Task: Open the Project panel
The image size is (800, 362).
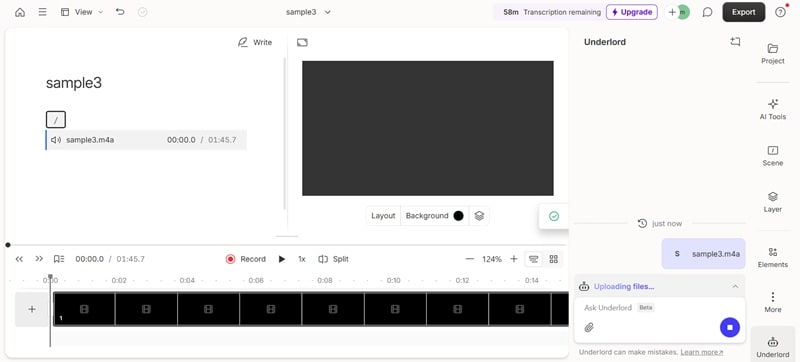Action: click(772, 54)
